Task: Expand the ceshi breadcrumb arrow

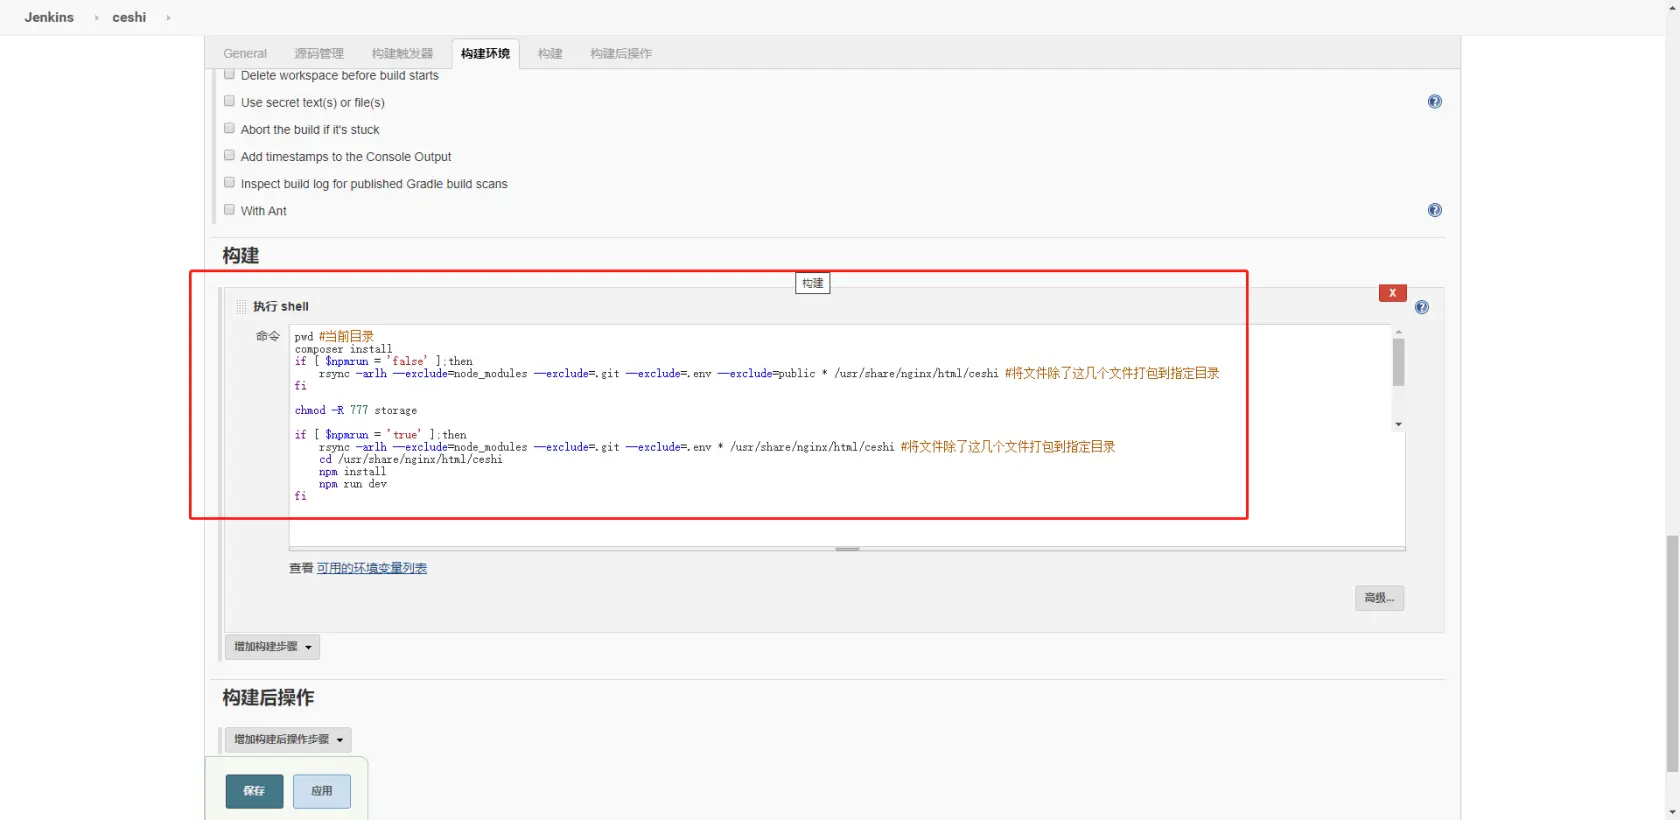Action: (x=168, y=18)
